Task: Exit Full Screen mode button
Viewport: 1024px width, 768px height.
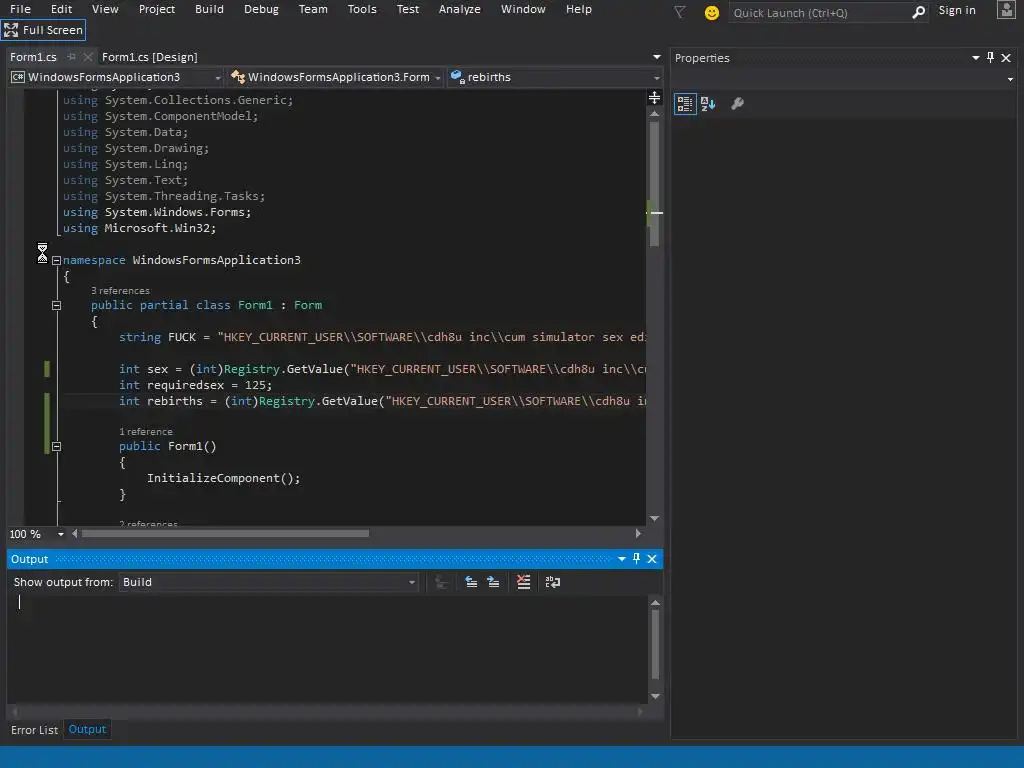Action: click(43, 30)
